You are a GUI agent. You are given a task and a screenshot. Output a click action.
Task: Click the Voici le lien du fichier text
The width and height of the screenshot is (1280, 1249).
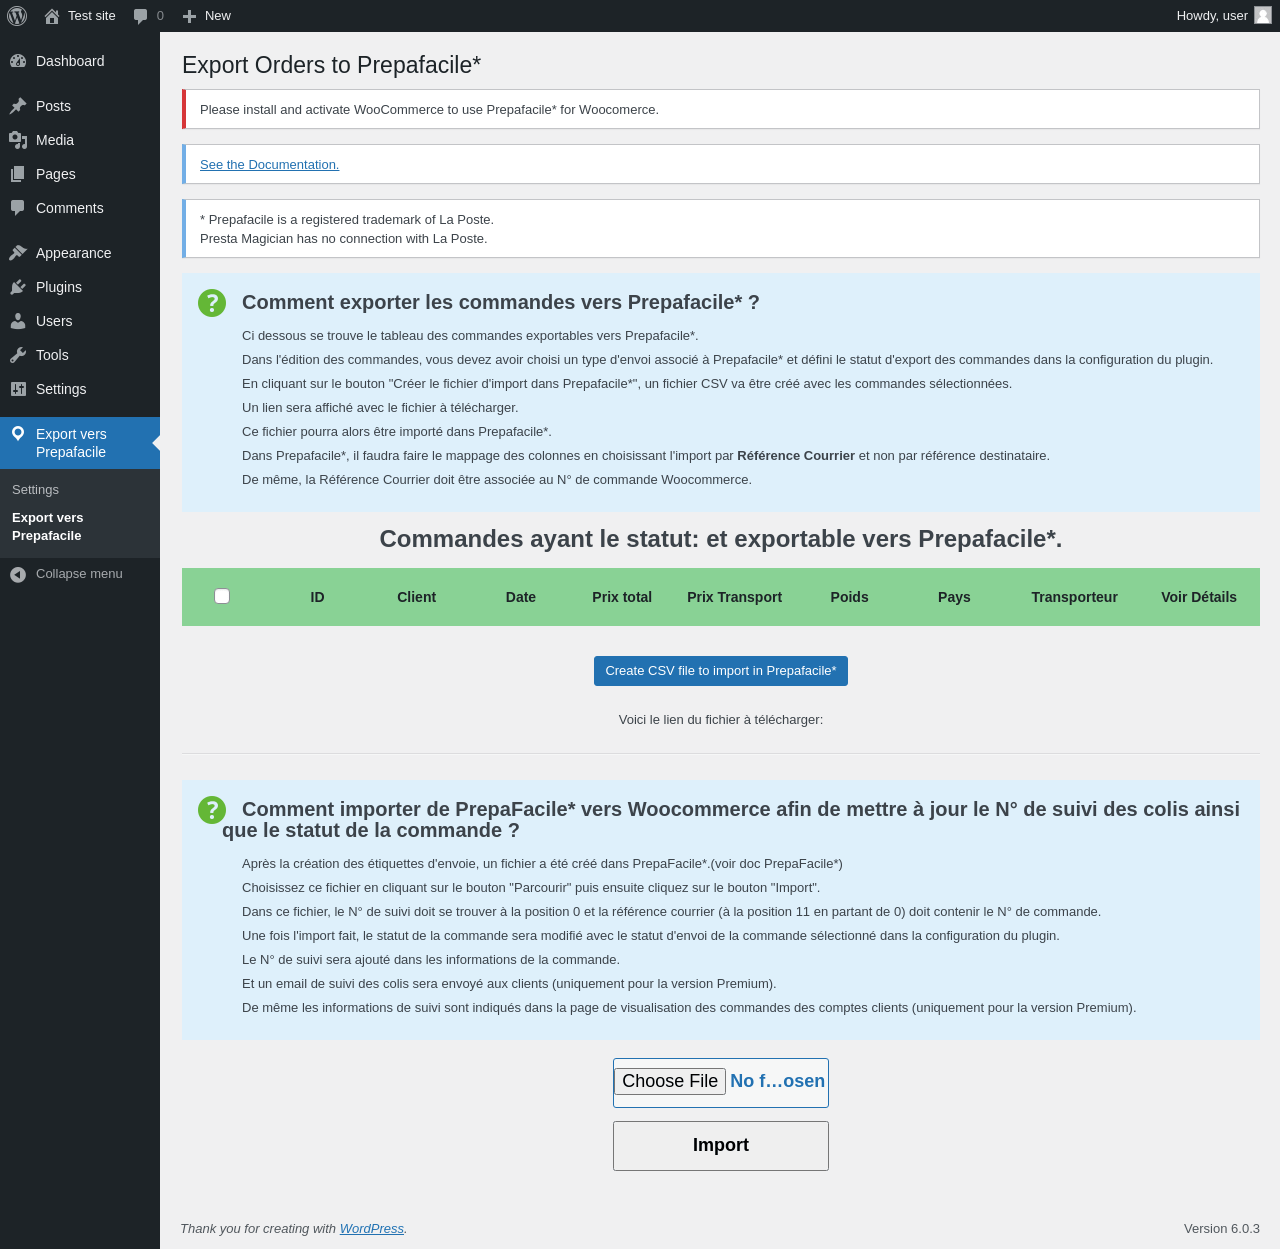point(721,720)
